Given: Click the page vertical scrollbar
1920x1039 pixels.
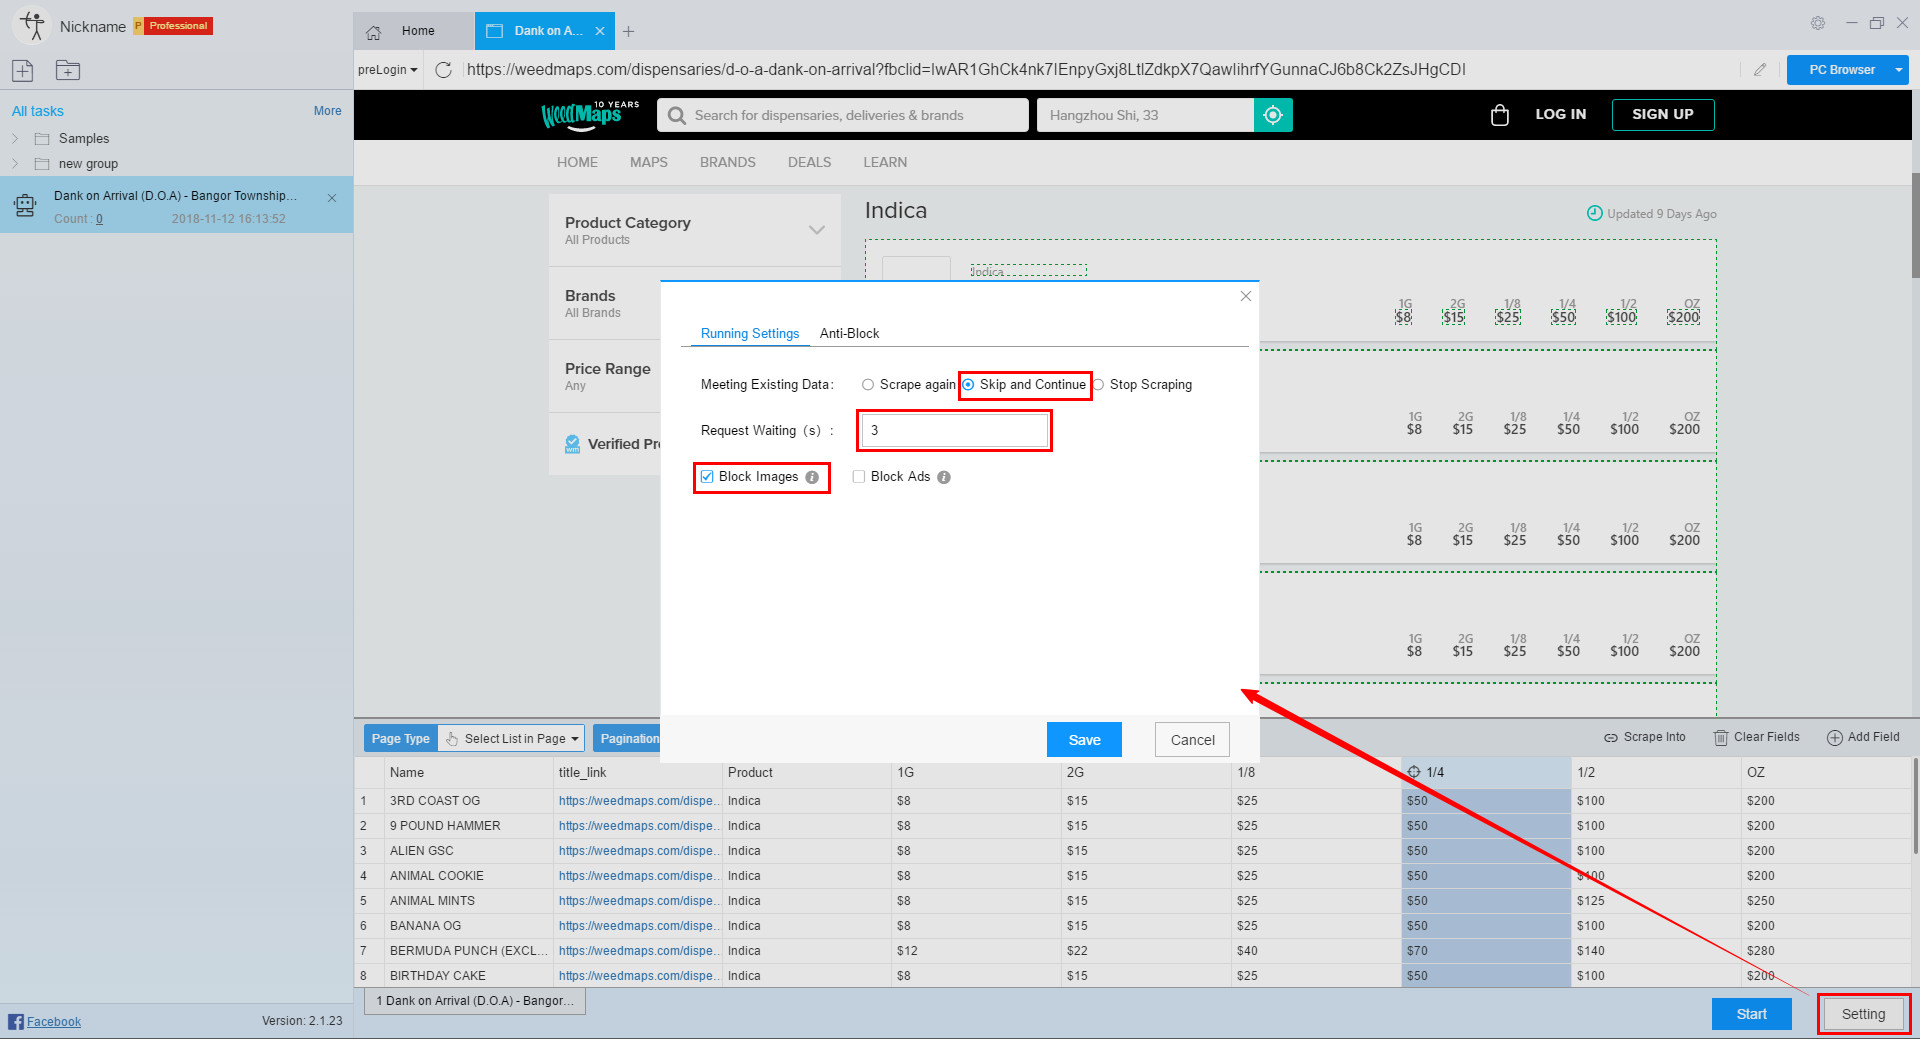Looking at the screenshot, I should tap(1914, 225).
